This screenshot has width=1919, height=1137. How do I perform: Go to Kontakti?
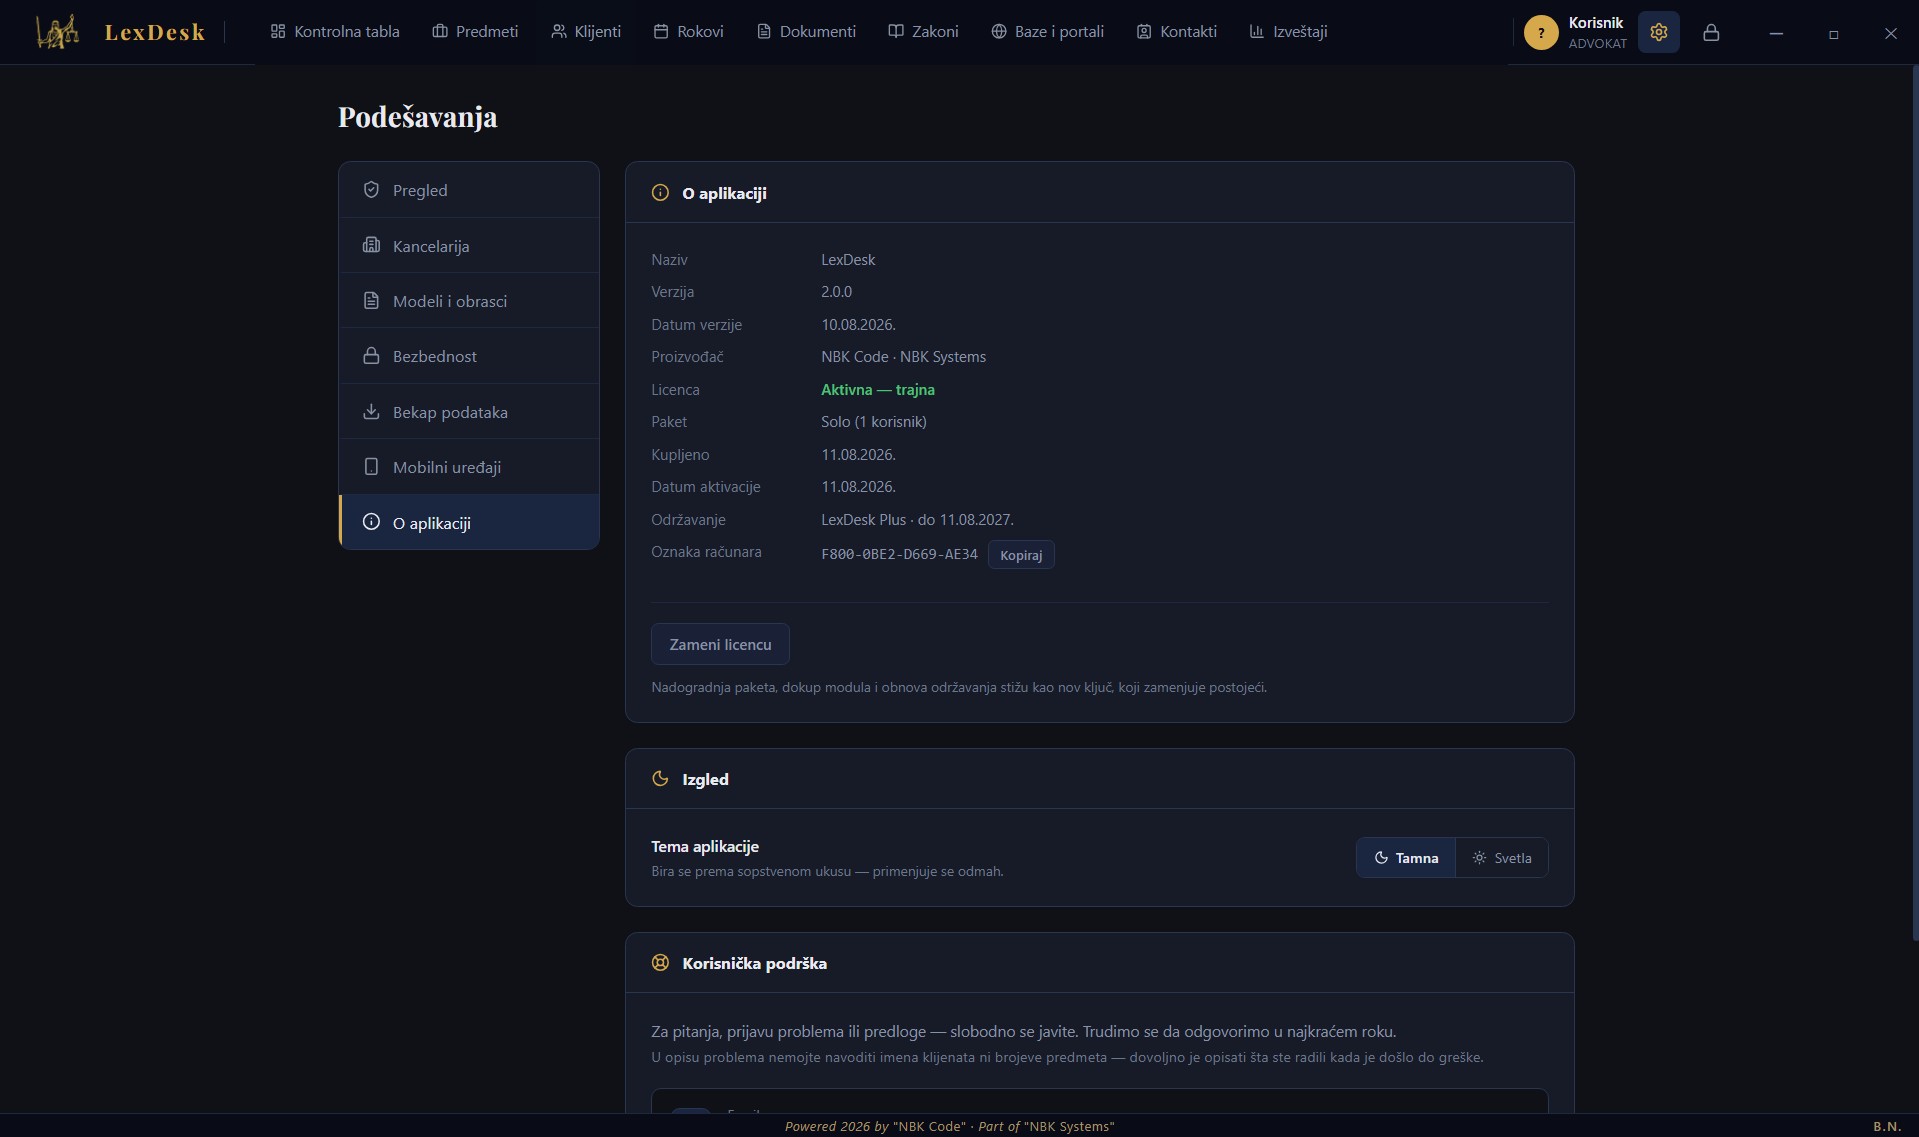click(x=1176, y=32)
